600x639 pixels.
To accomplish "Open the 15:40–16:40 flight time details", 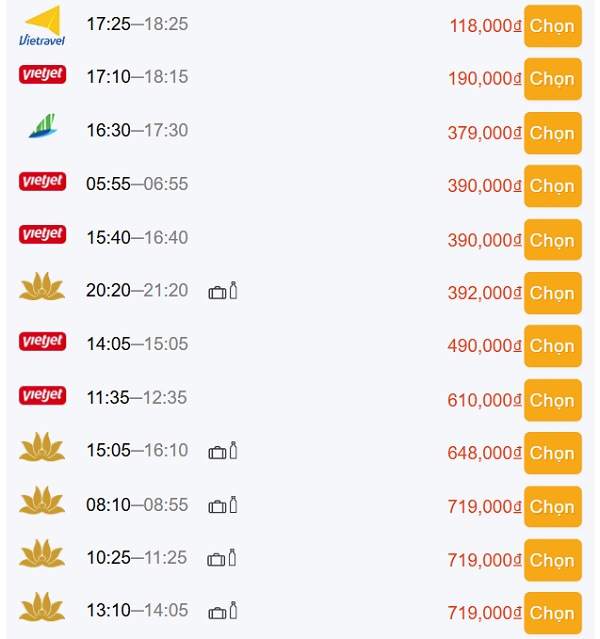I will (137, 238).
